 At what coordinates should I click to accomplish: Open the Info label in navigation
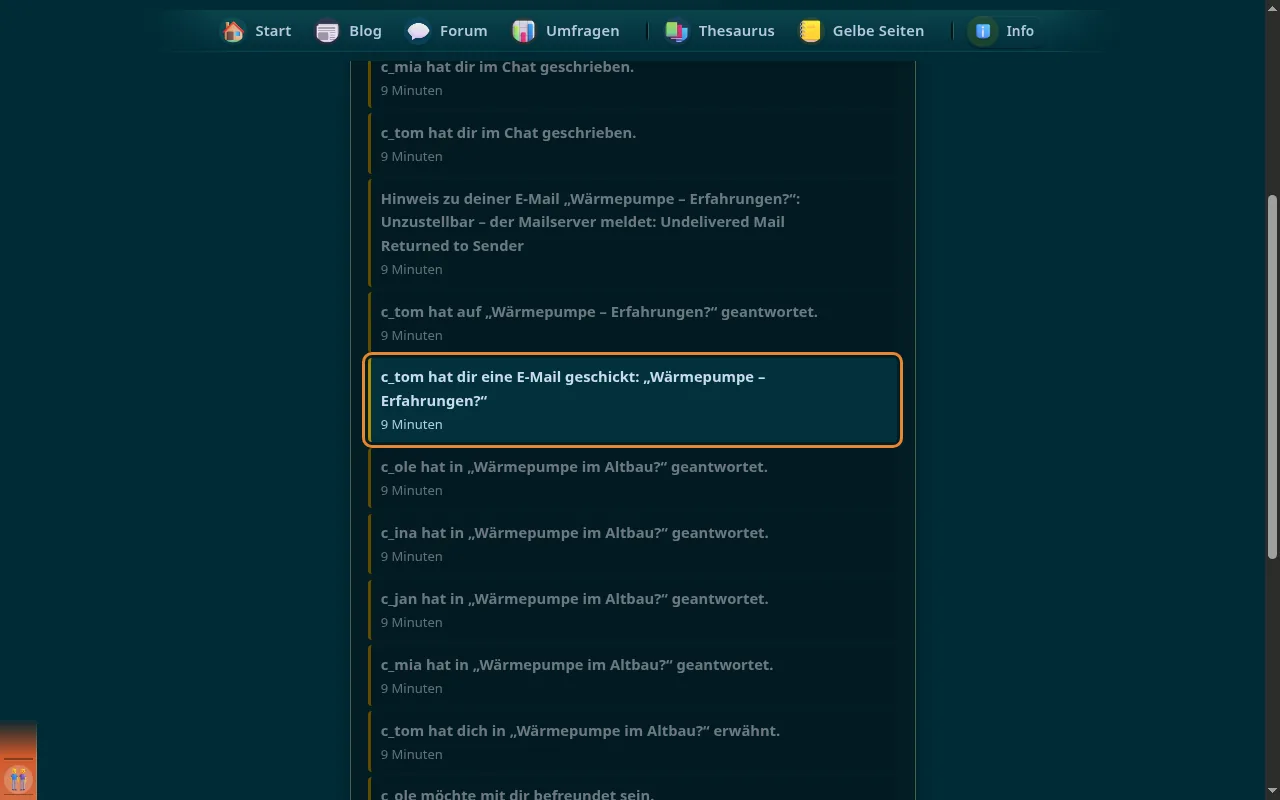1020,31
